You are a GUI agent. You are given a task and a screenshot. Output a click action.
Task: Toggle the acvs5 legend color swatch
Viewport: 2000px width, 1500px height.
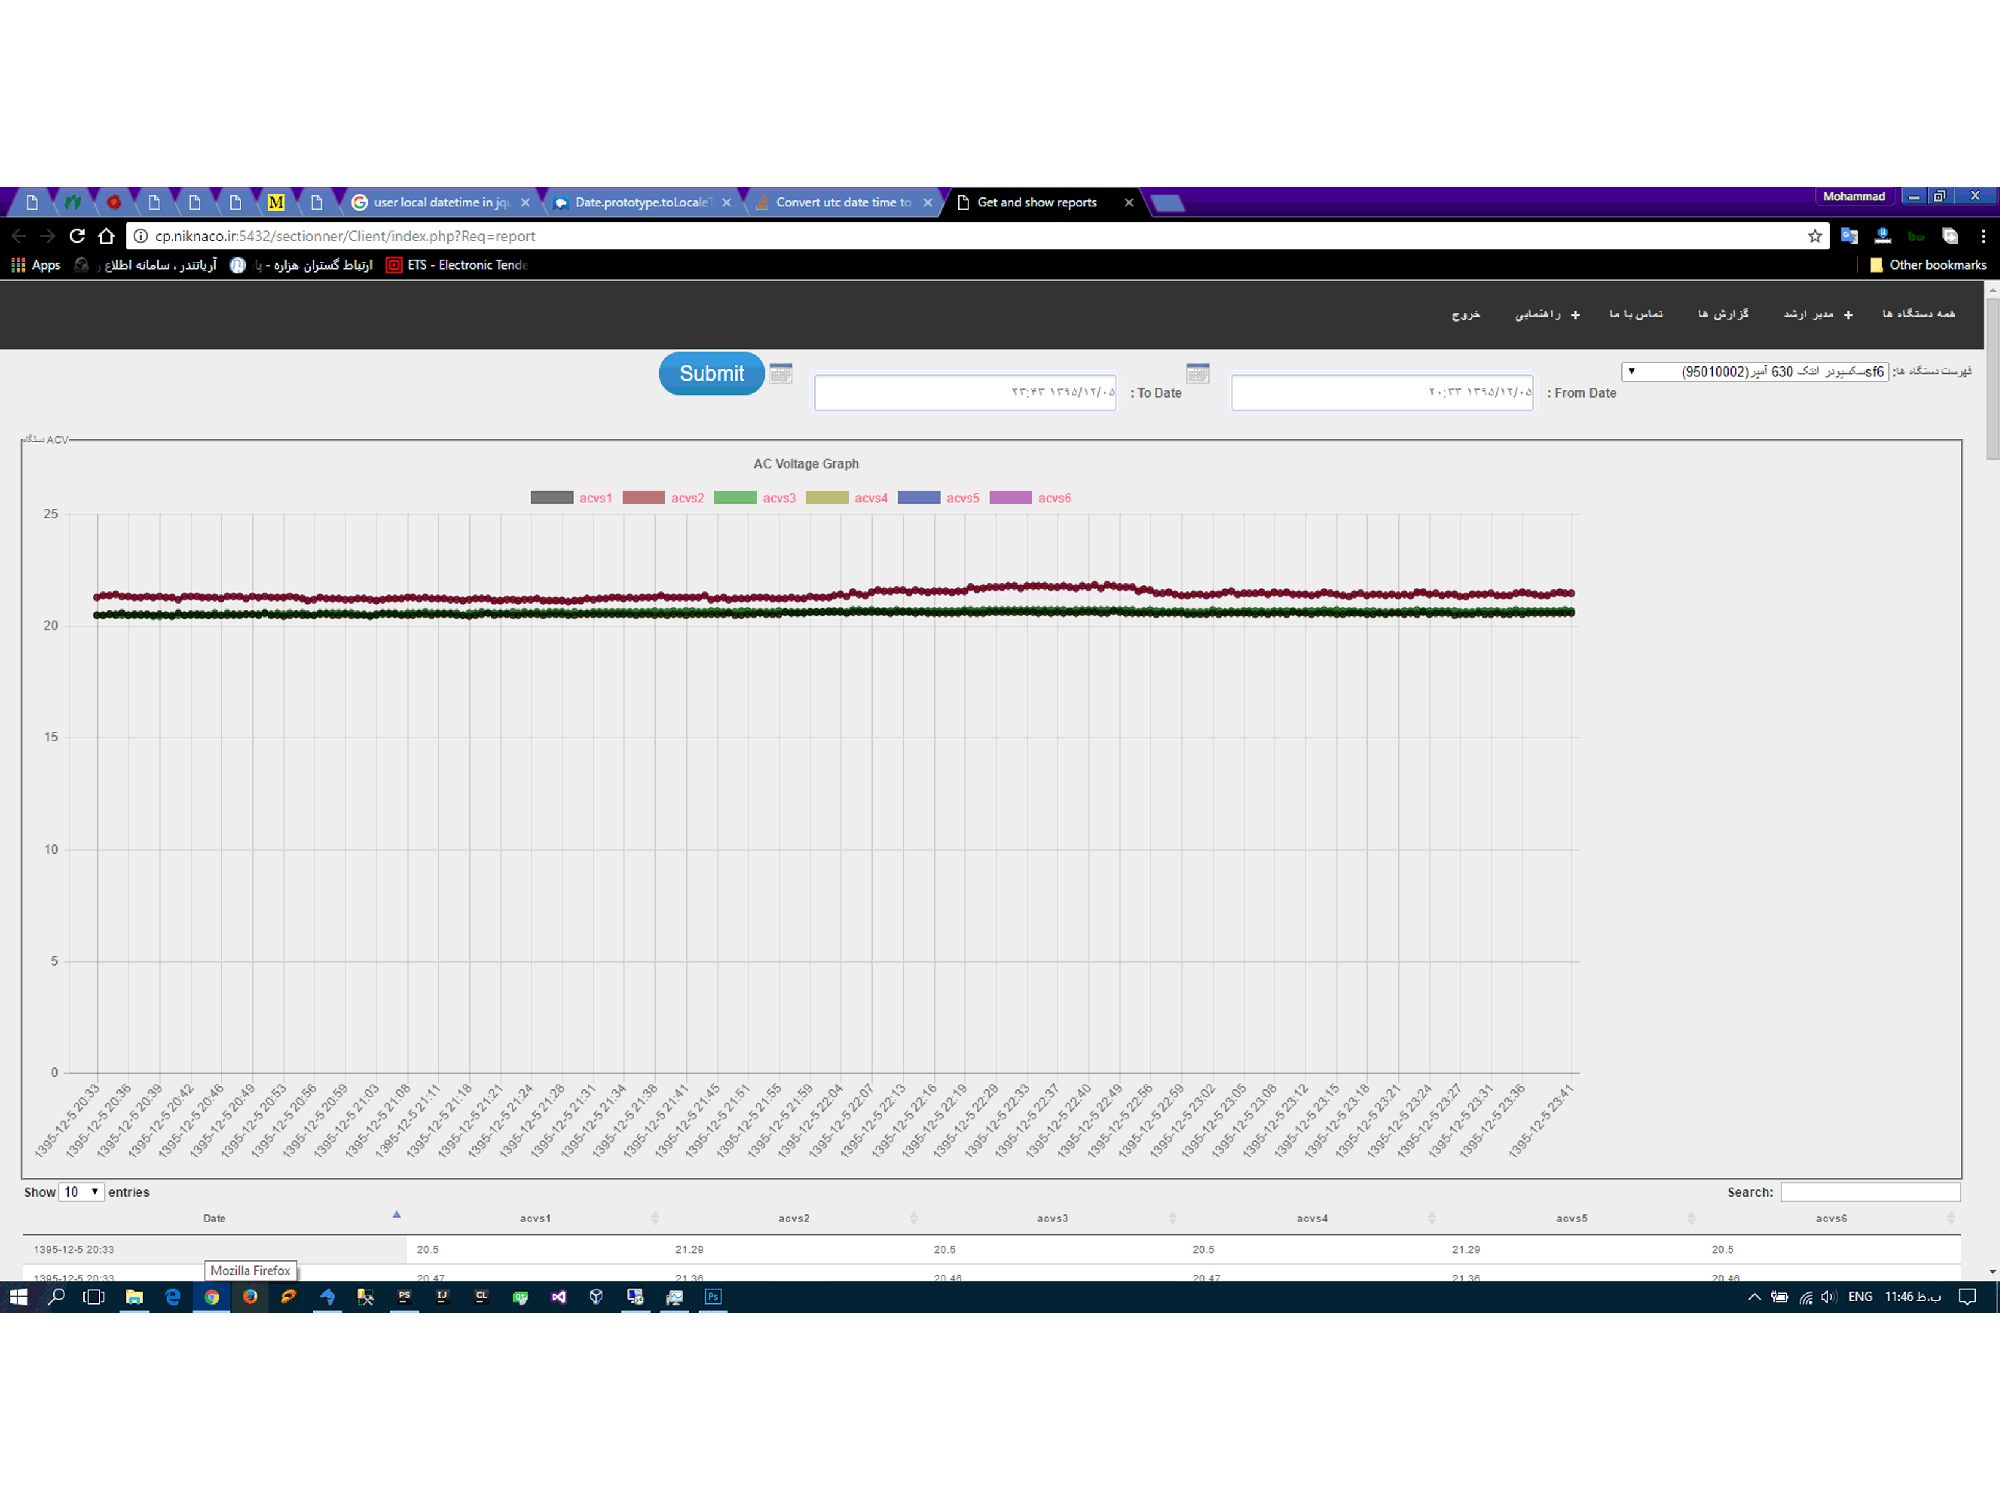tap(918, 498)
